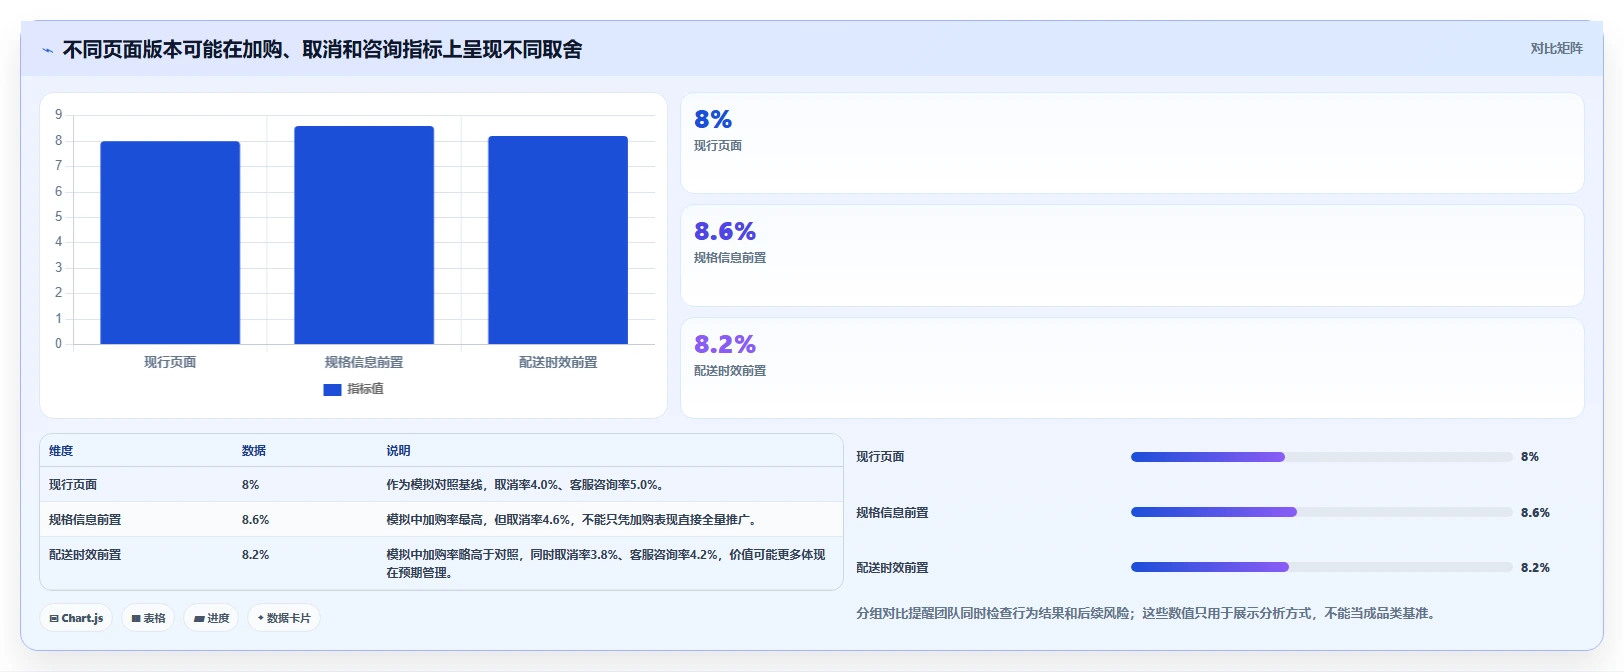Screen dimensions: 1624x672
Task: Click the description starting 模拟中加购率略高于对照
Action: (606, 564)
